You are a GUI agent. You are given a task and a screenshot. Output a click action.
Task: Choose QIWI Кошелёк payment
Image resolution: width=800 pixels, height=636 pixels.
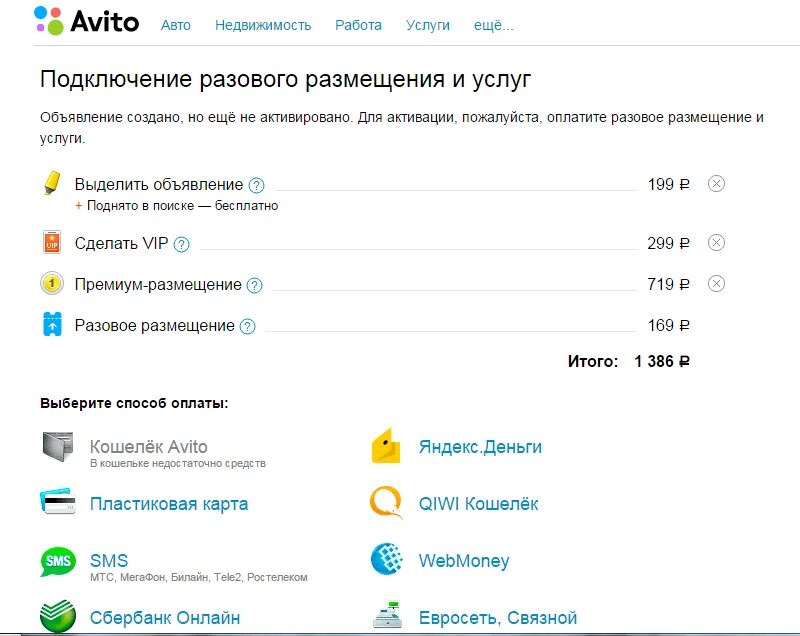pyautogui.click(x=478, y=504)
